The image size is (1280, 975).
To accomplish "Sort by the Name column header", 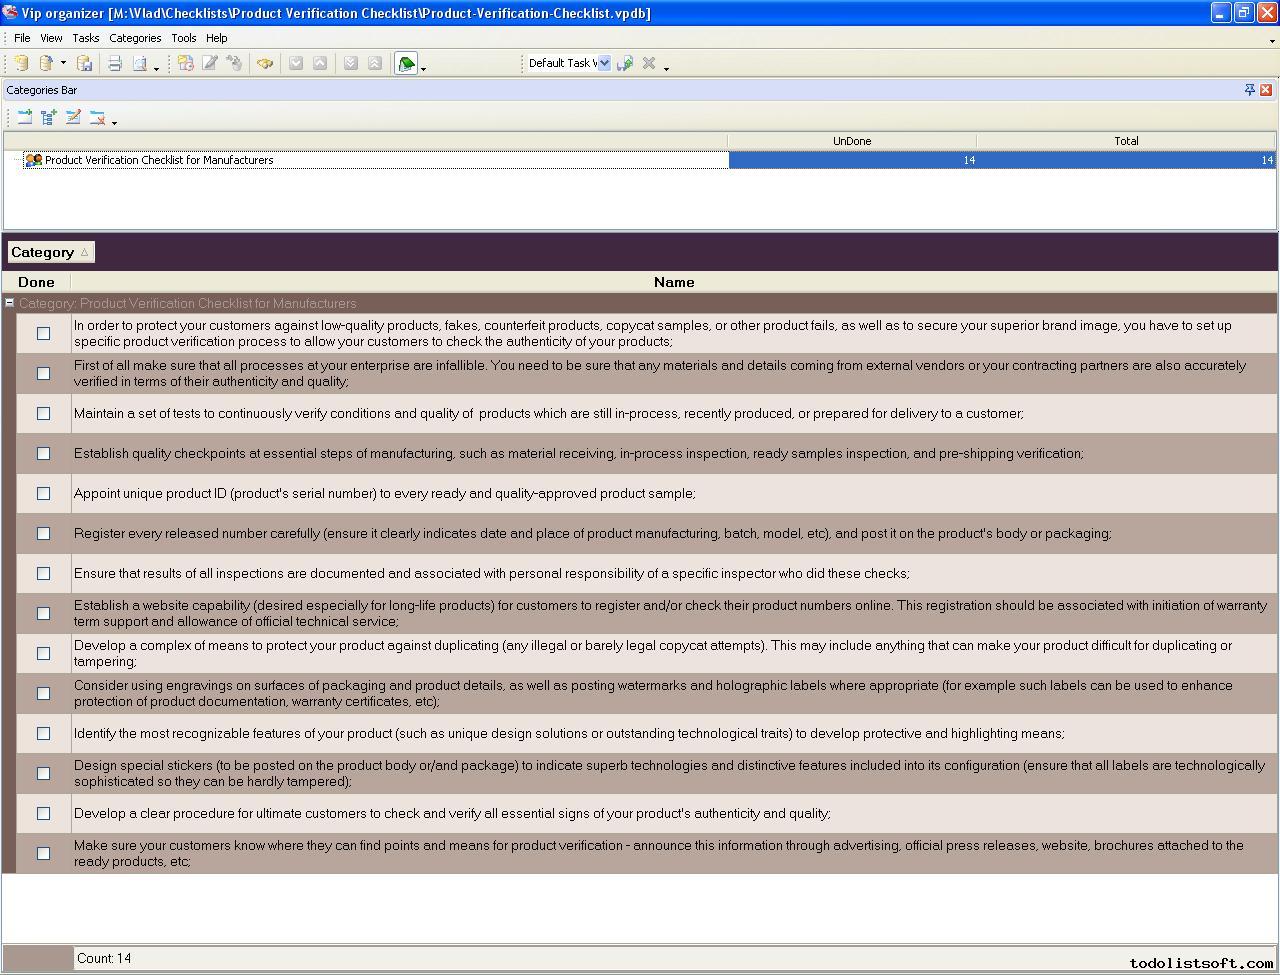I will [673, 282].
